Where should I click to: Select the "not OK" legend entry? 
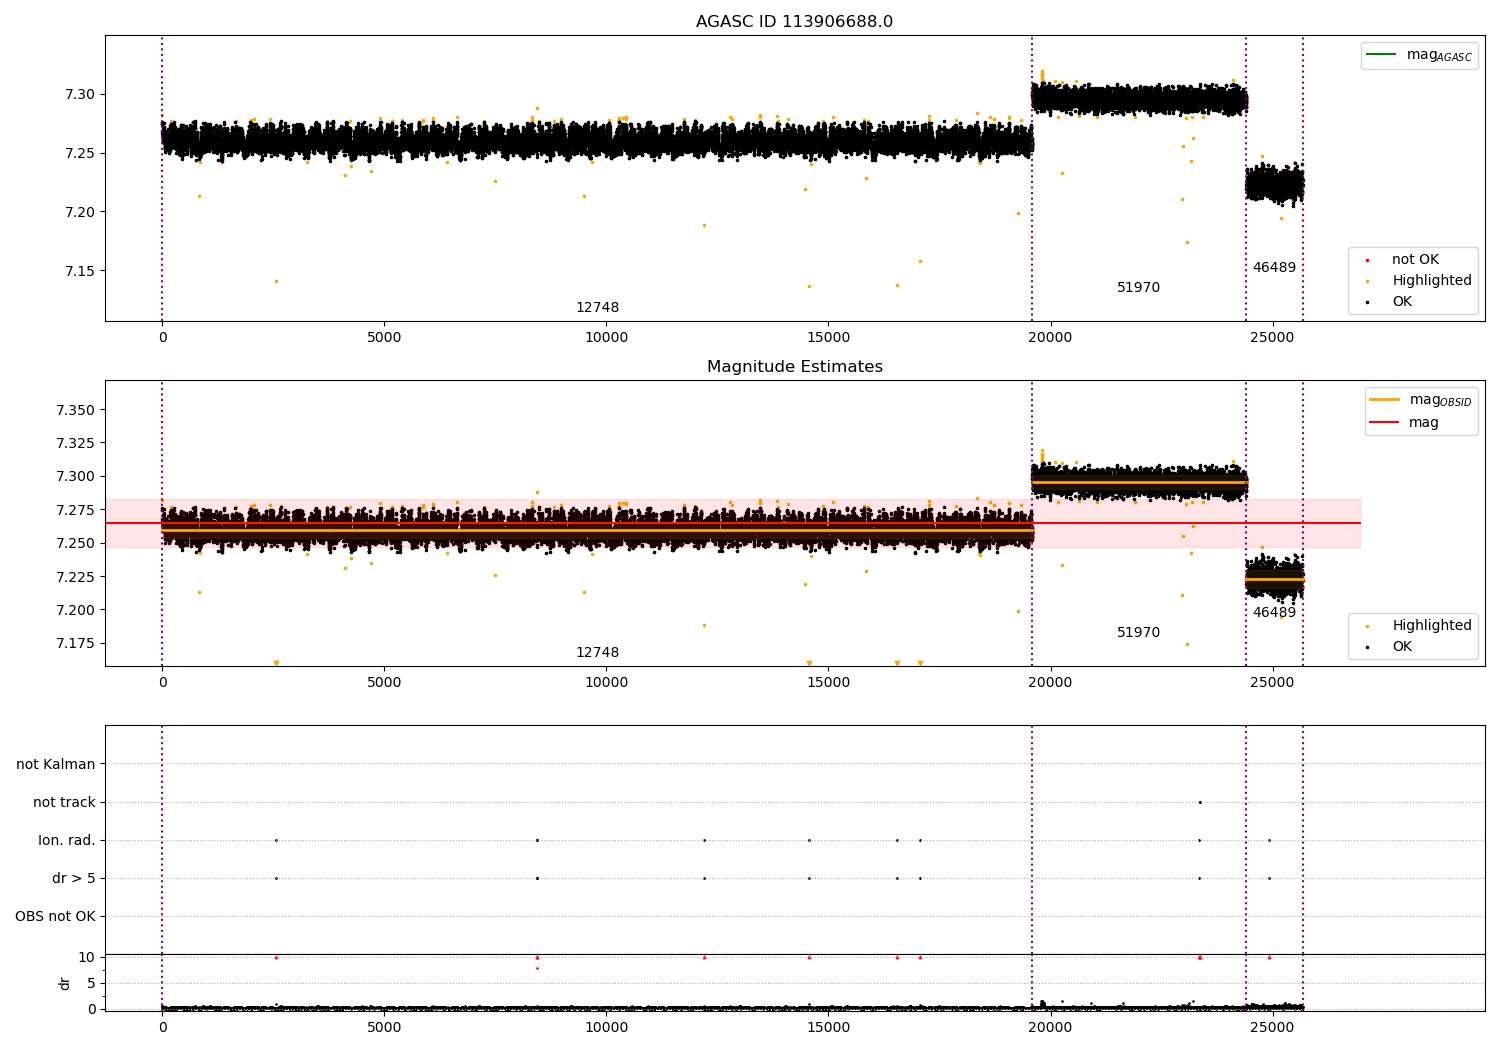(1415, 260)
